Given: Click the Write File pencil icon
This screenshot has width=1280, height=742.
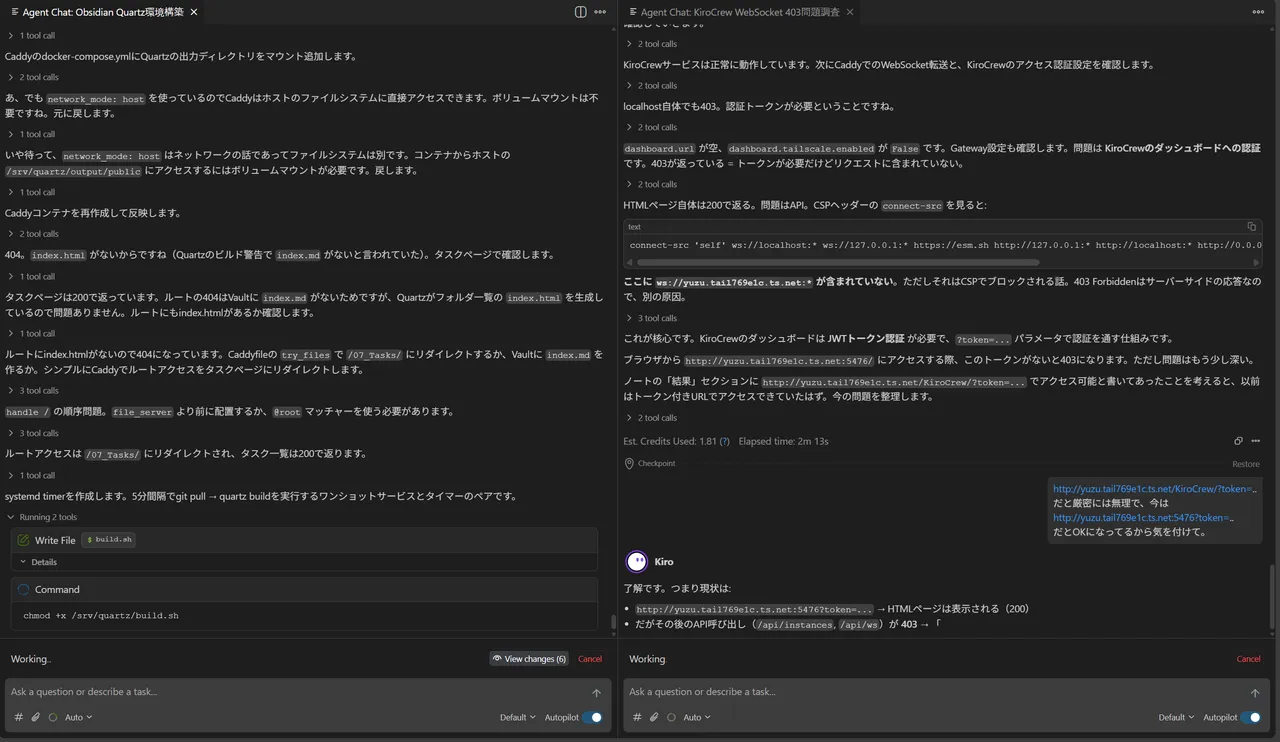Looking at the screenshot, I should coord(24,540).
